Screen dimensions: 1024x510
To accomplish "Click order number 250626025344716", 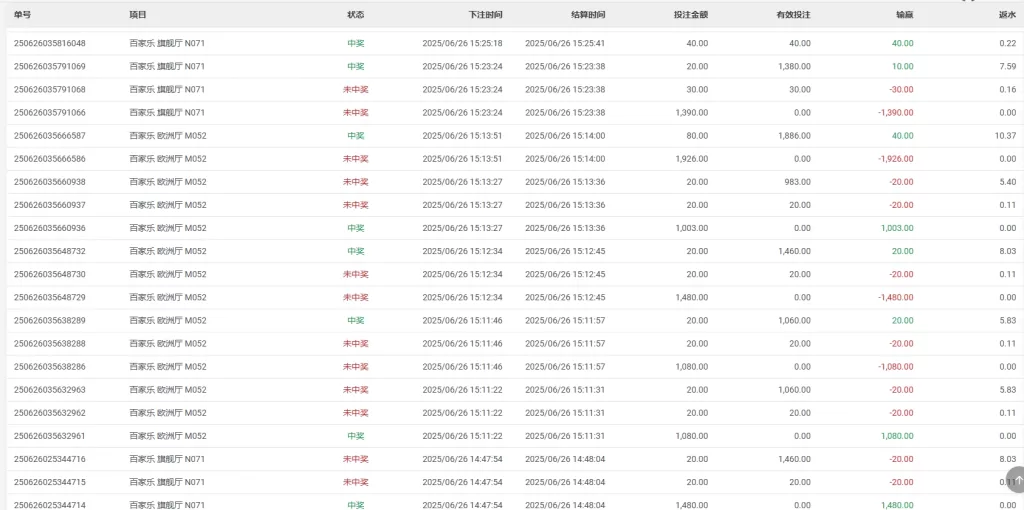I will [50, 459].
